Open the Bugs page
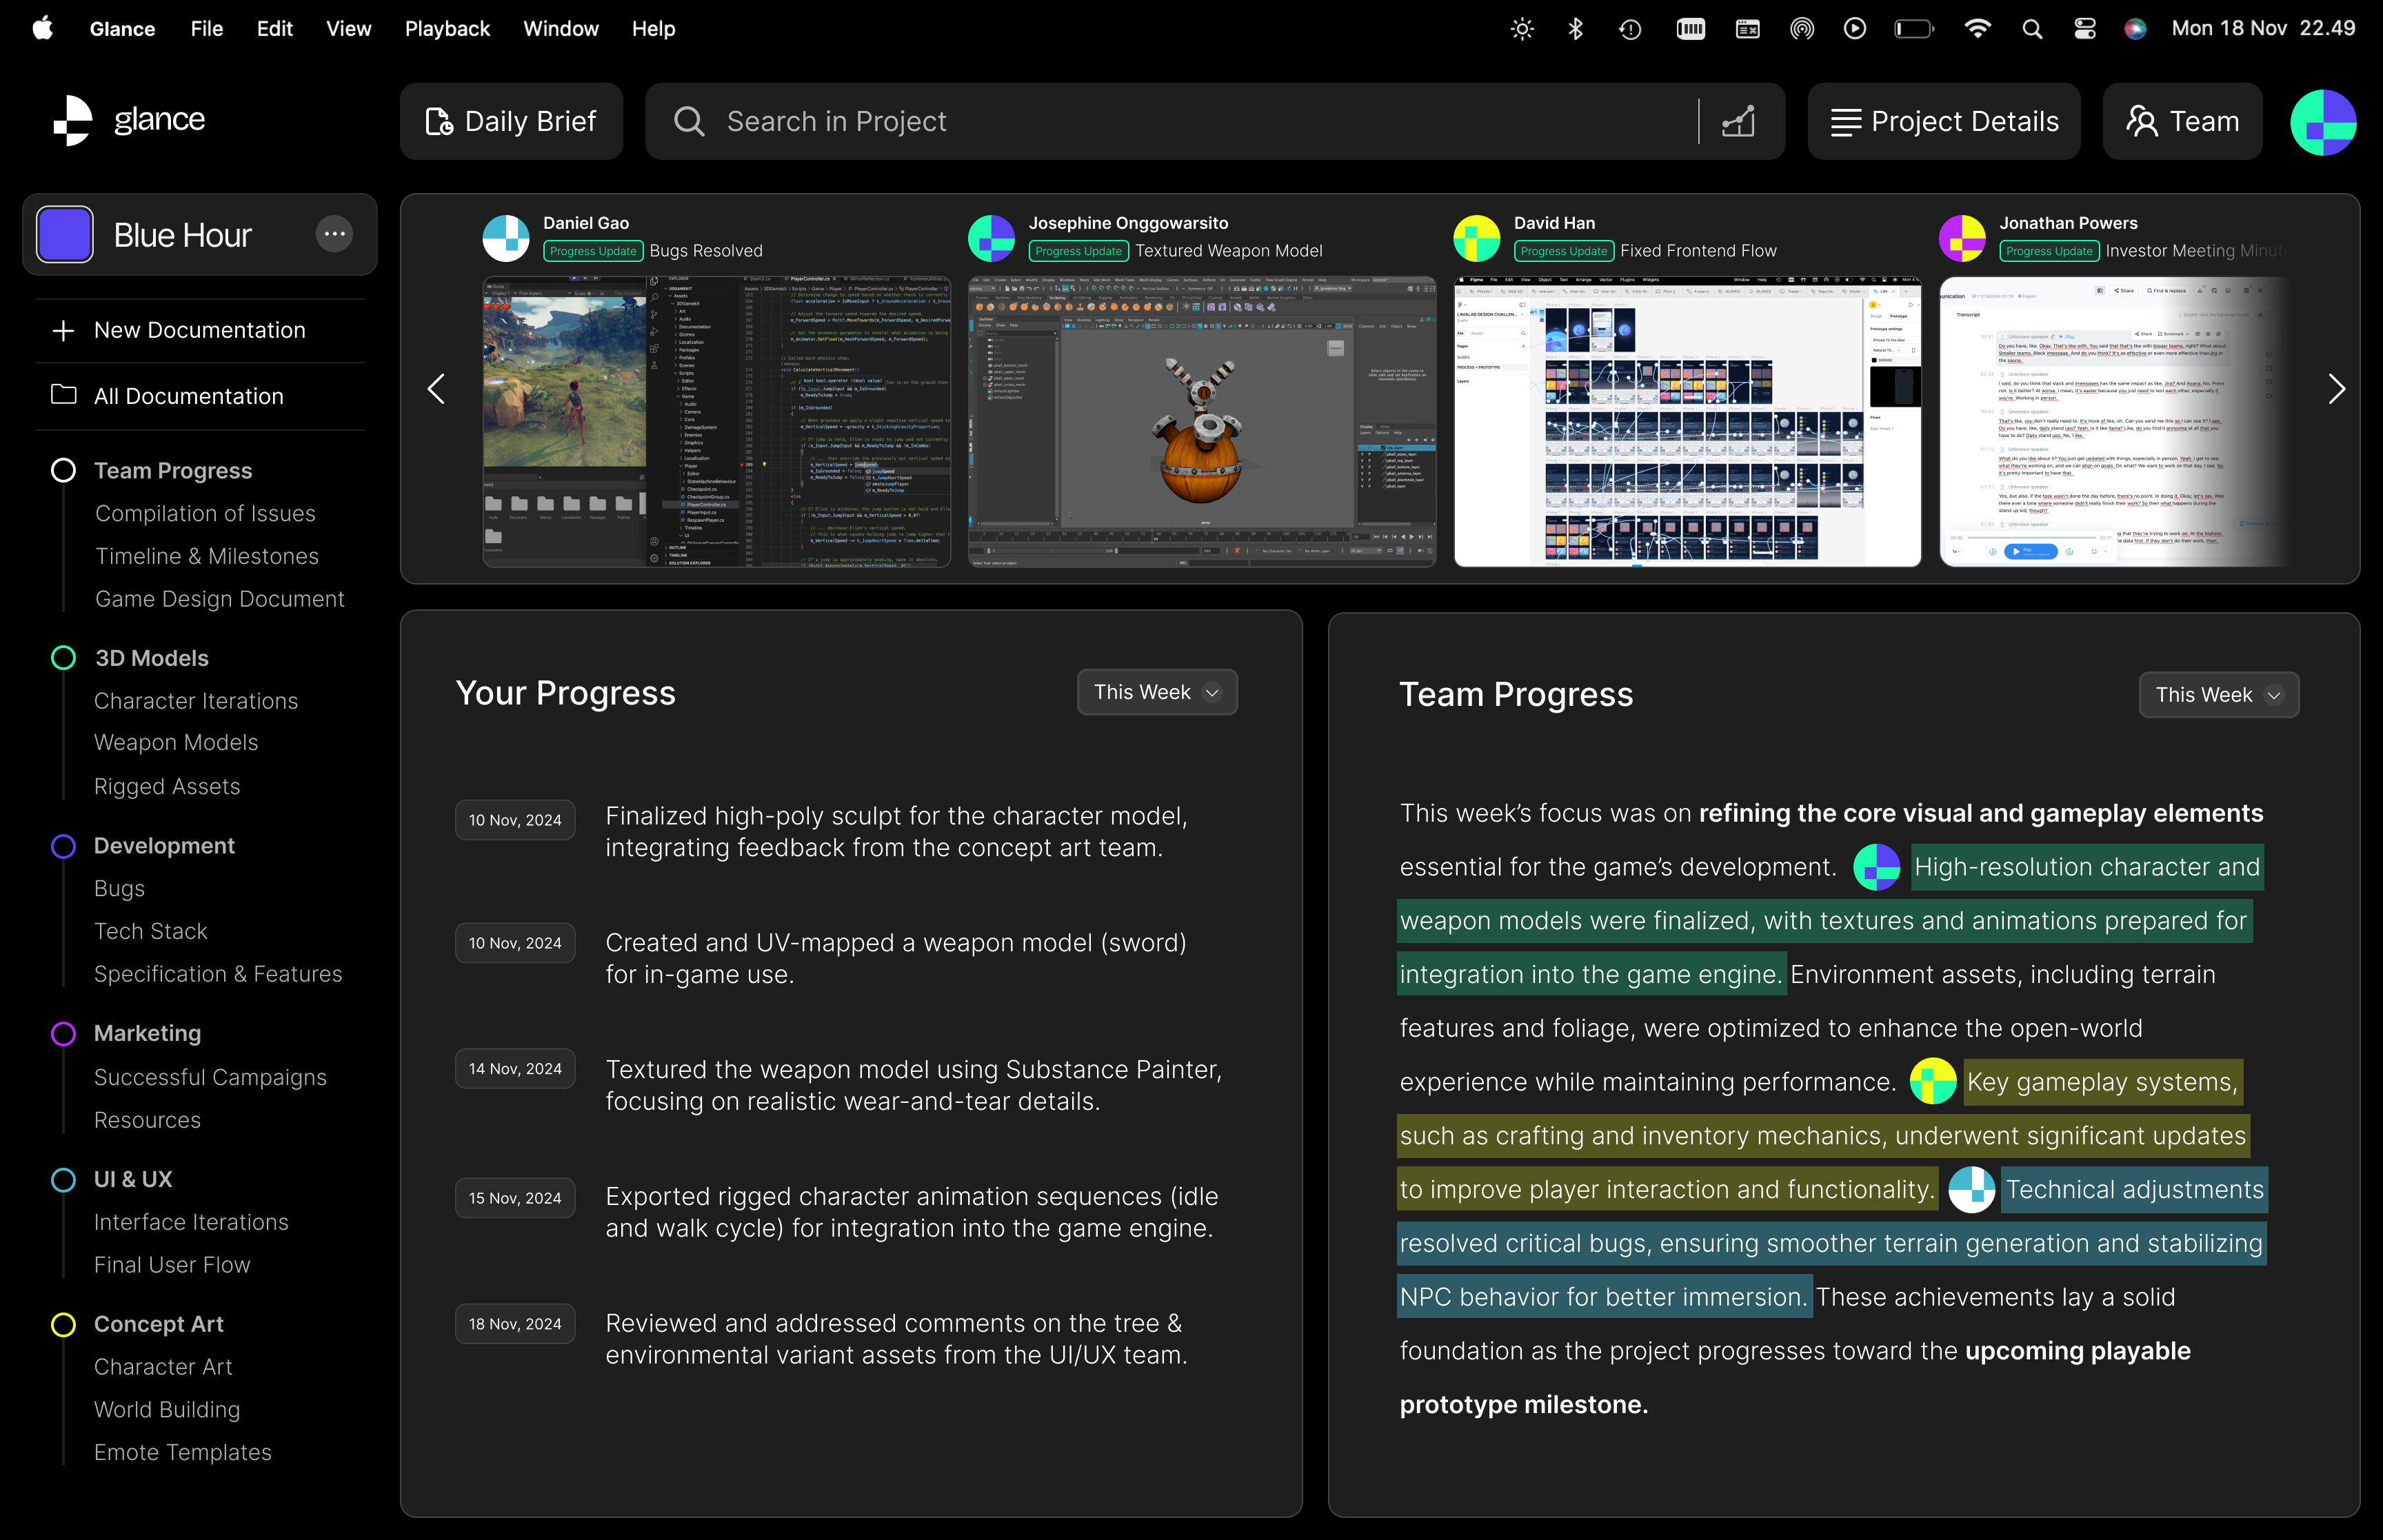Screen dimensions: 2383x1540 [x=119, y=888]
